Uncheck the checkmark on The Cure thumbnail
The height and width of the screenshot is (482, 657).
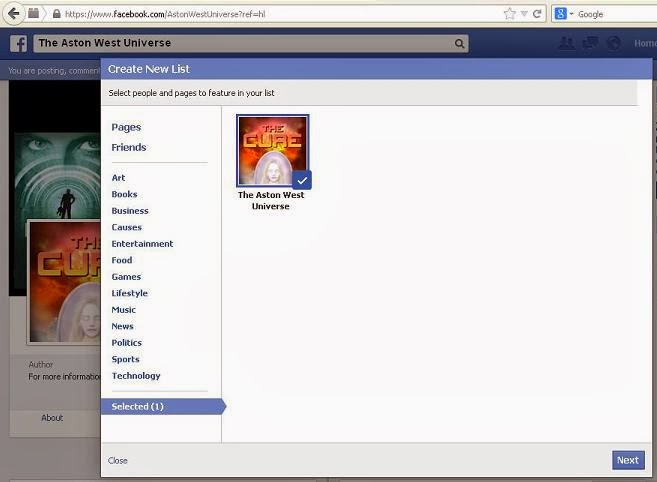point(302,181)
